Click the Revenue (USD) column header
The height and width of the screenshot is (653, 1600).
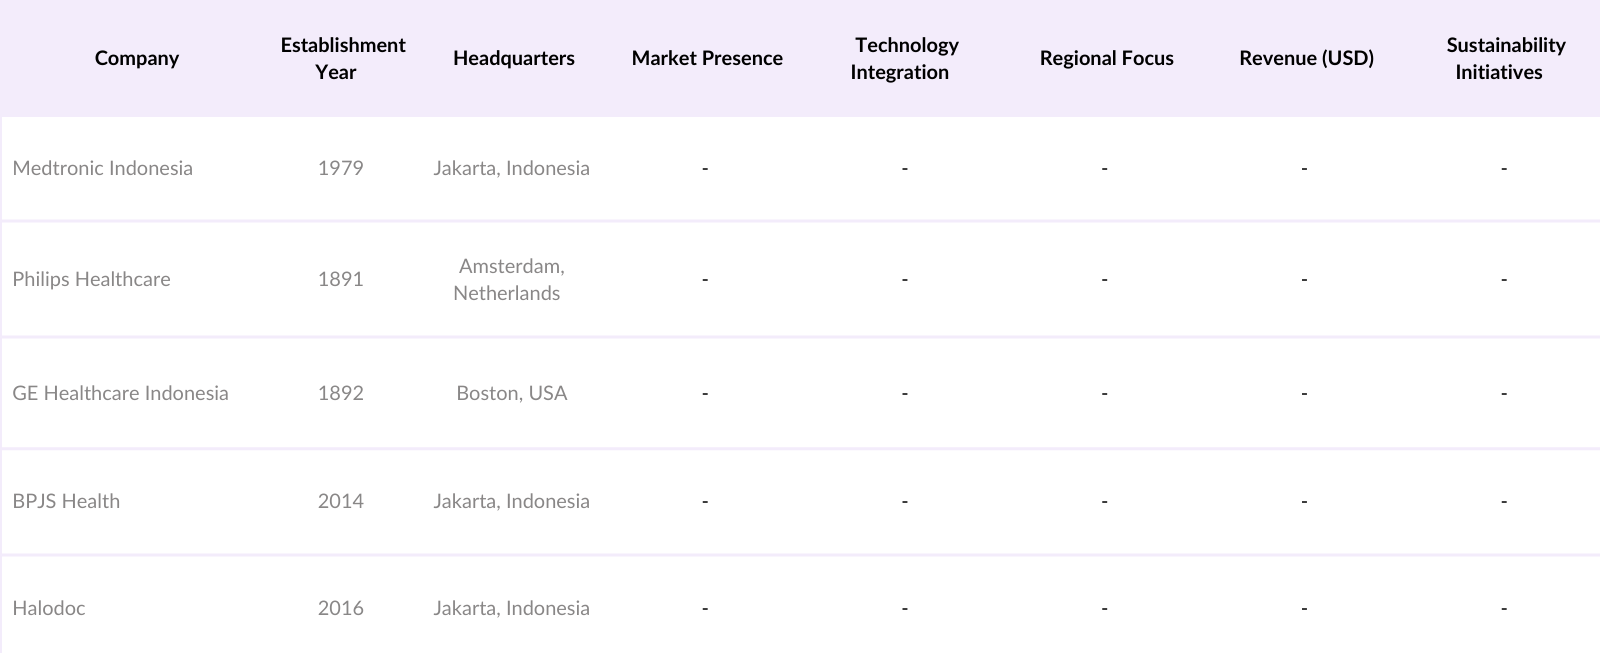coord(1306,58)
